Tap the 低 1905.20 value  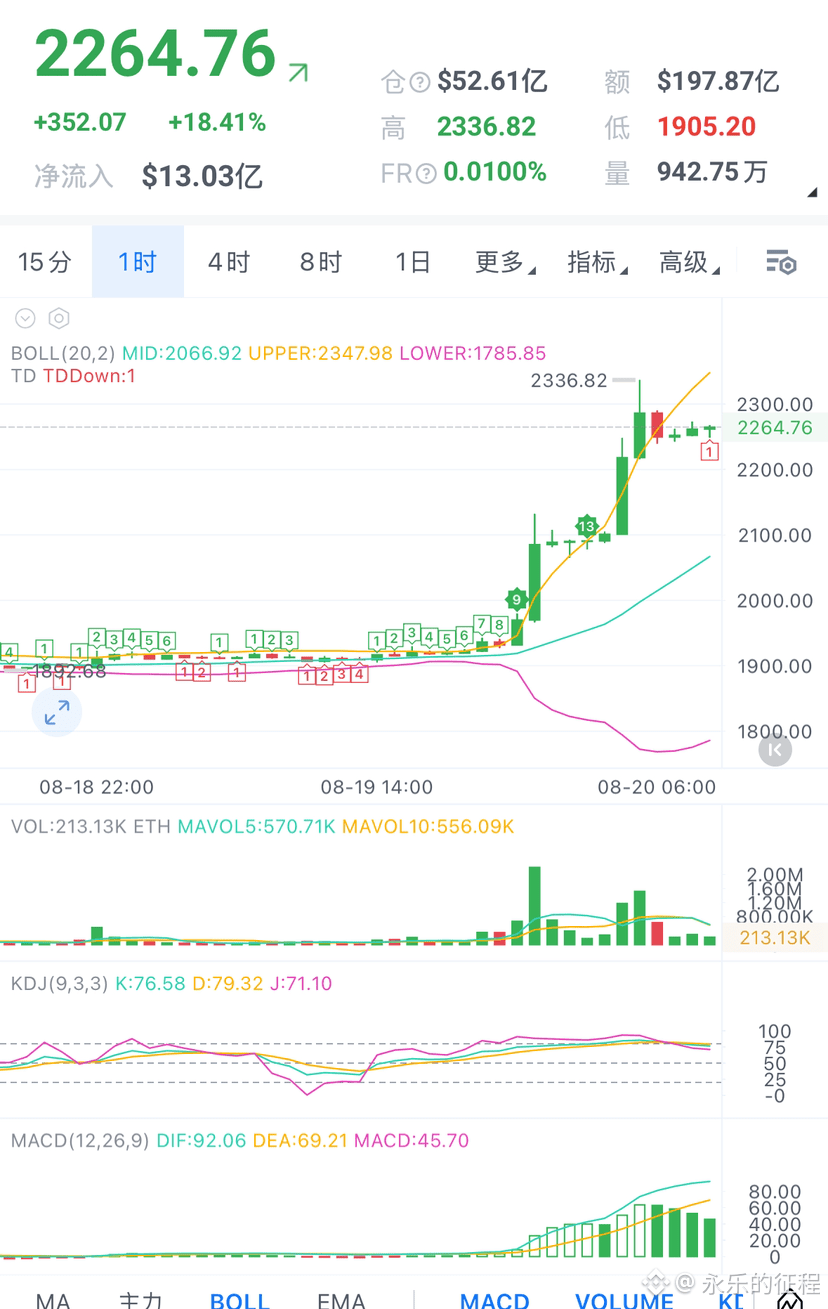click(706, 127)
